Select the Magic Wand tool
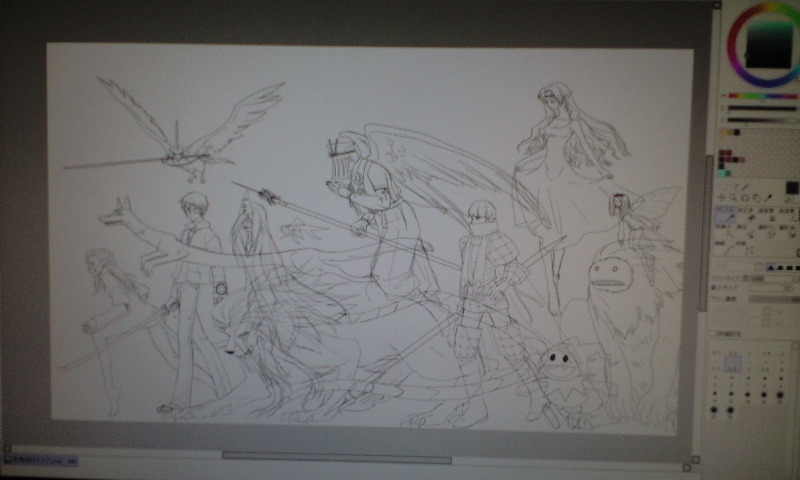The image size is (800, 480). [745, 187]
